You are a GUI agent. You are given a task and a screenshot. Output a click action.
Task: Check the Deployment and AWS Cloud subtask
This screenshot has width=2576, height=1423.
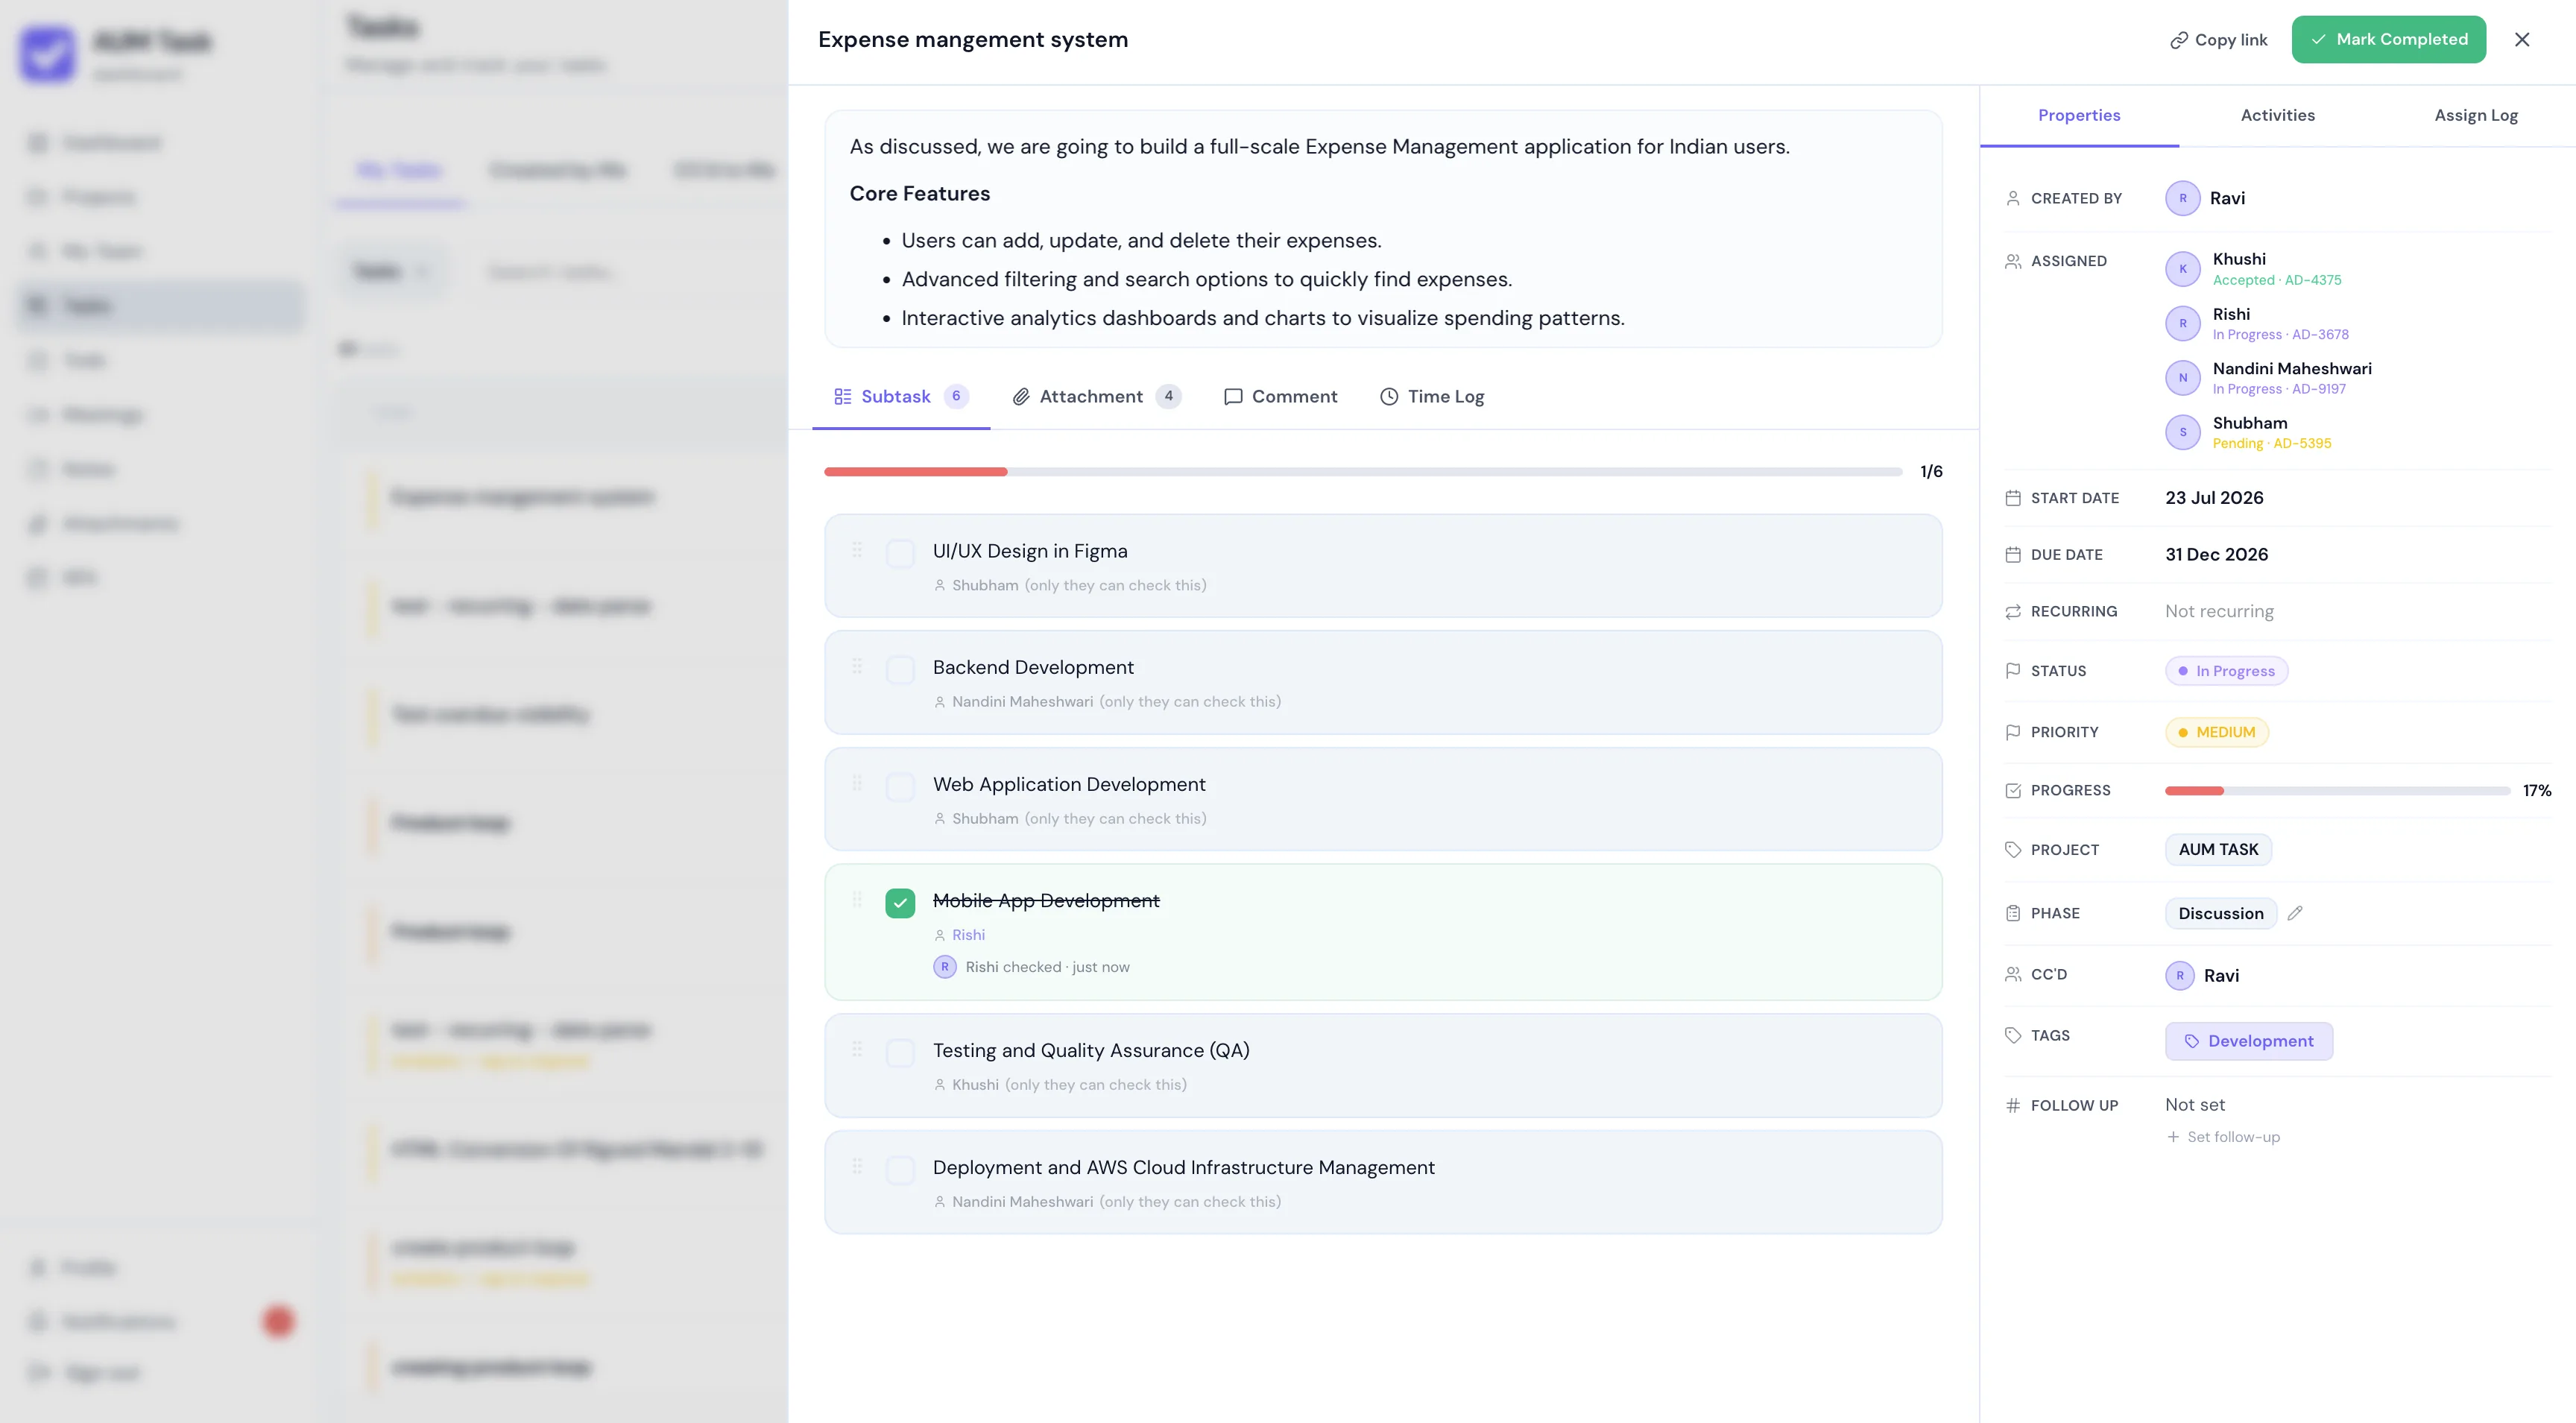[x=900, y=1170]
